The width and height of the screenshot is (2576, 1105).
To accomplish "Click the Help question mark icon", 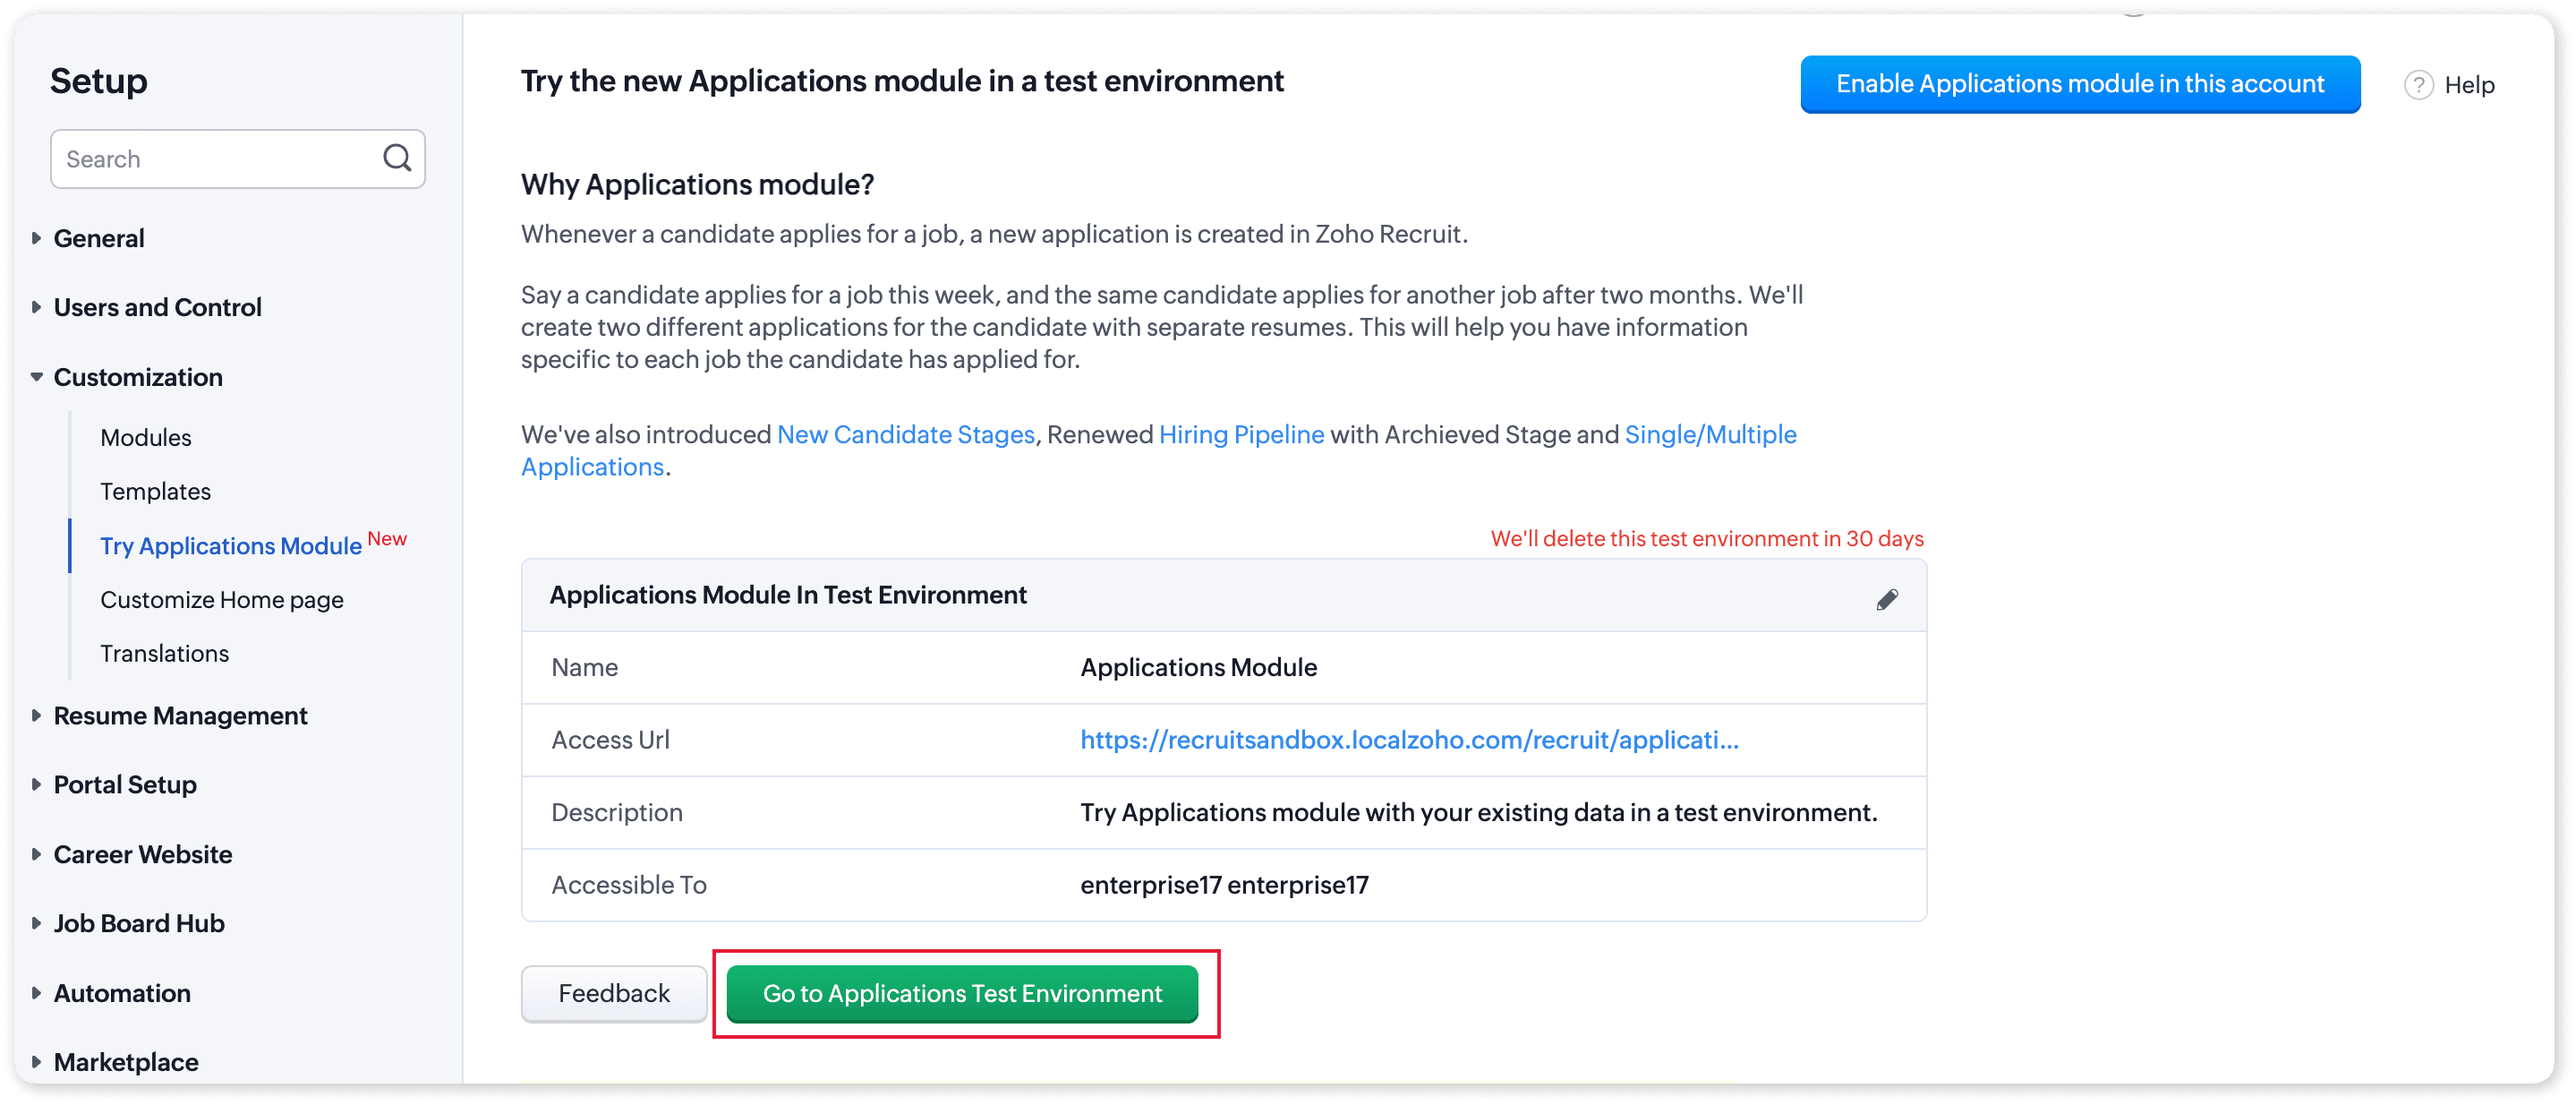I will (x=2418, y=85).
